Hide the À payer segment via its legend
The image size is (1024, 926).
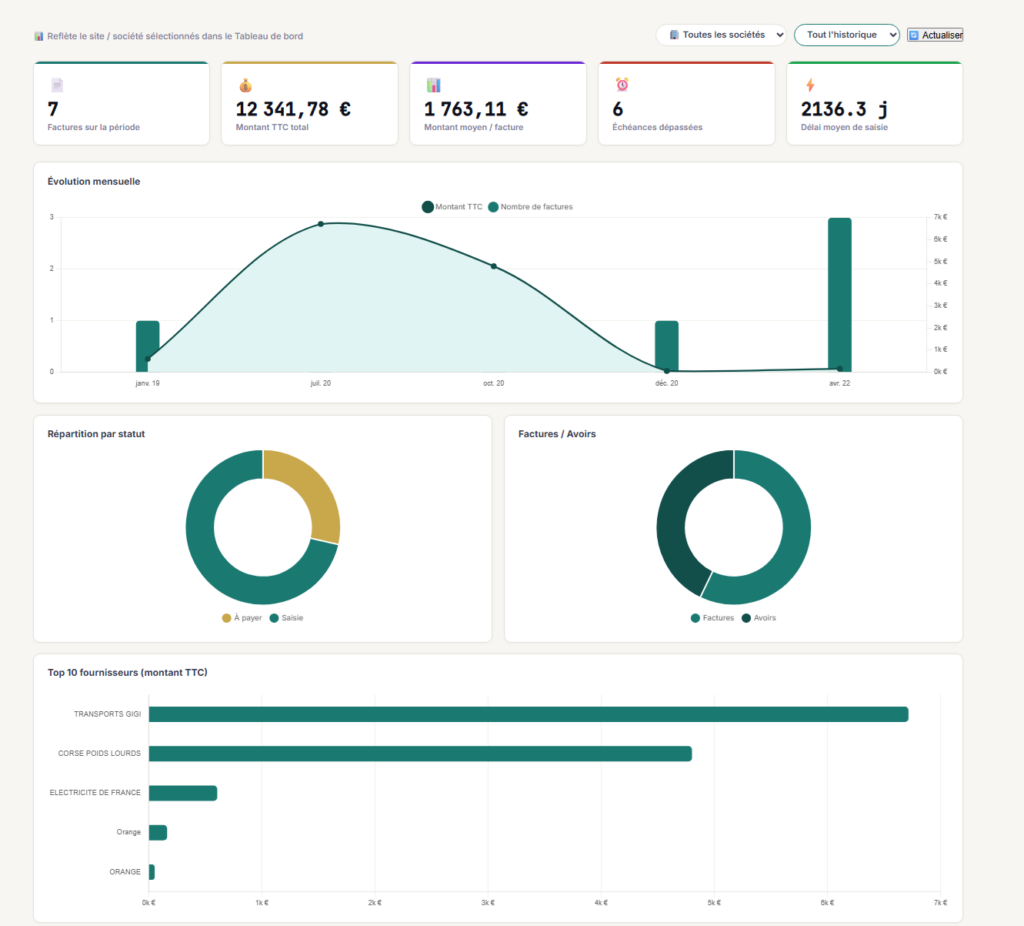point(242,618)
